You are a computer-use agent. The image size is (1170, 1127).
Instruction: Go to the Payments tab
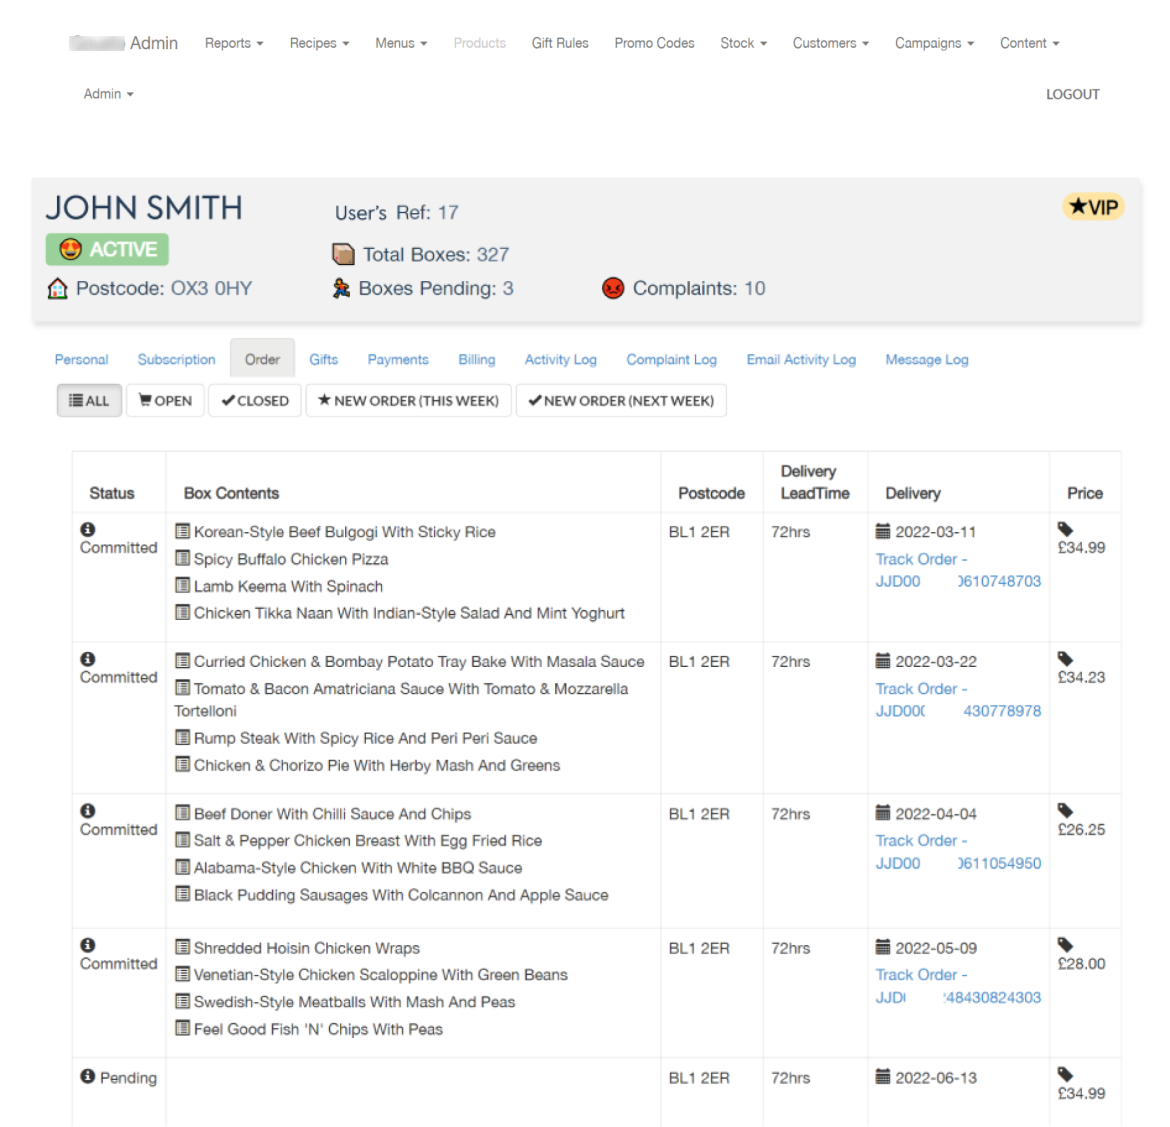(398, 360)
